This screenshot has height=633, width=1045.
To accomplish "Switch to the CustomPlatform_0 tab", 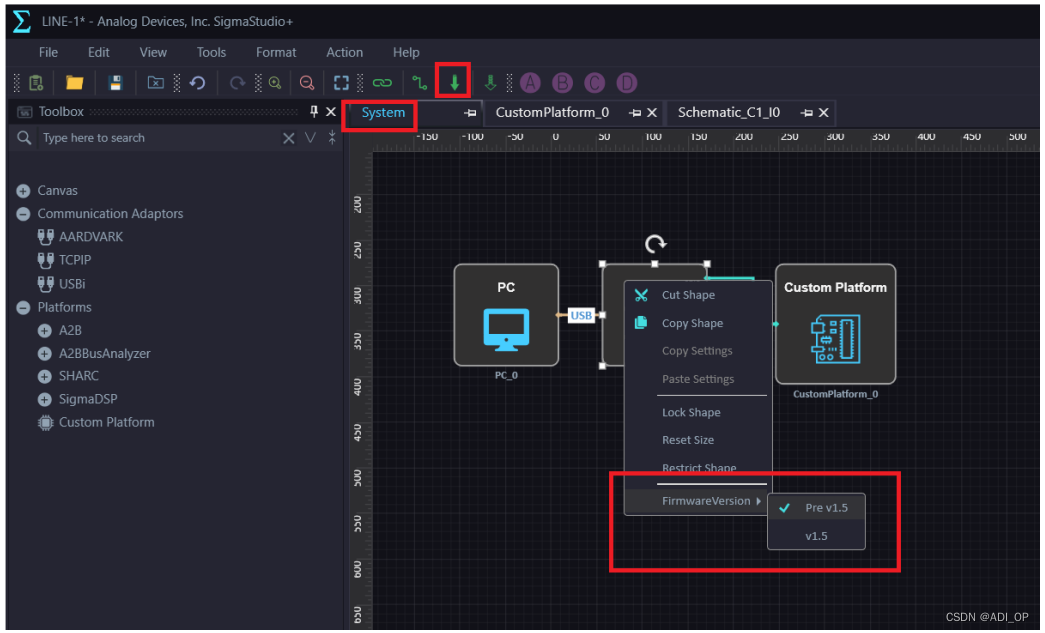I will point(552,113).
